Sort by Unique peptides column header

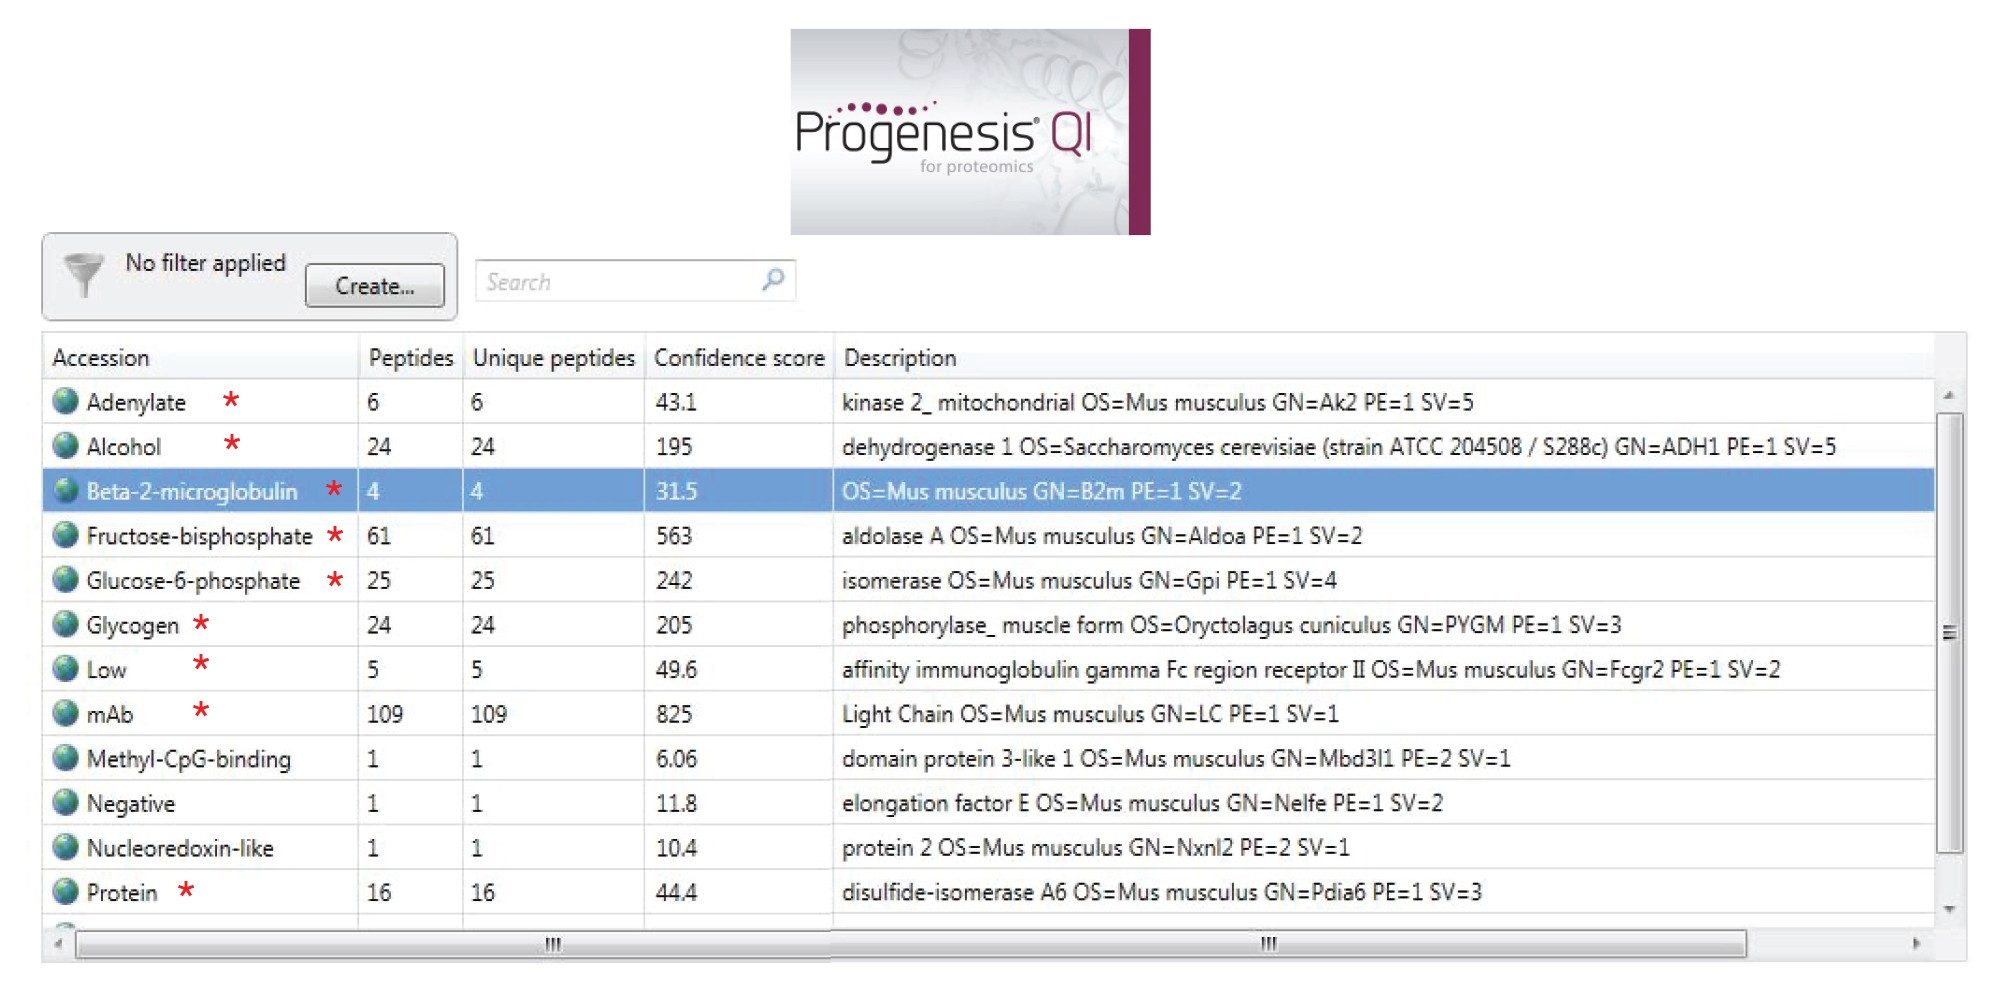click(x=554, y=357)
